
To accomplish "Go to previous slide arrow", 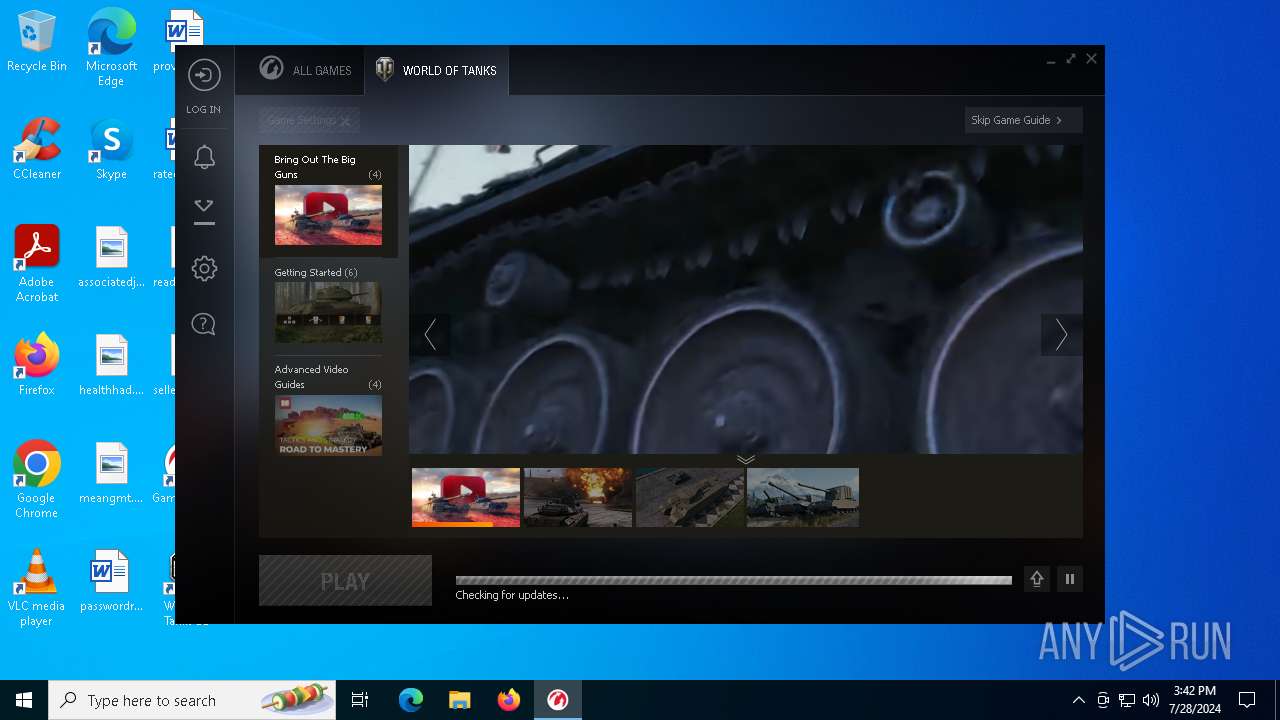I will coord(430,334).
